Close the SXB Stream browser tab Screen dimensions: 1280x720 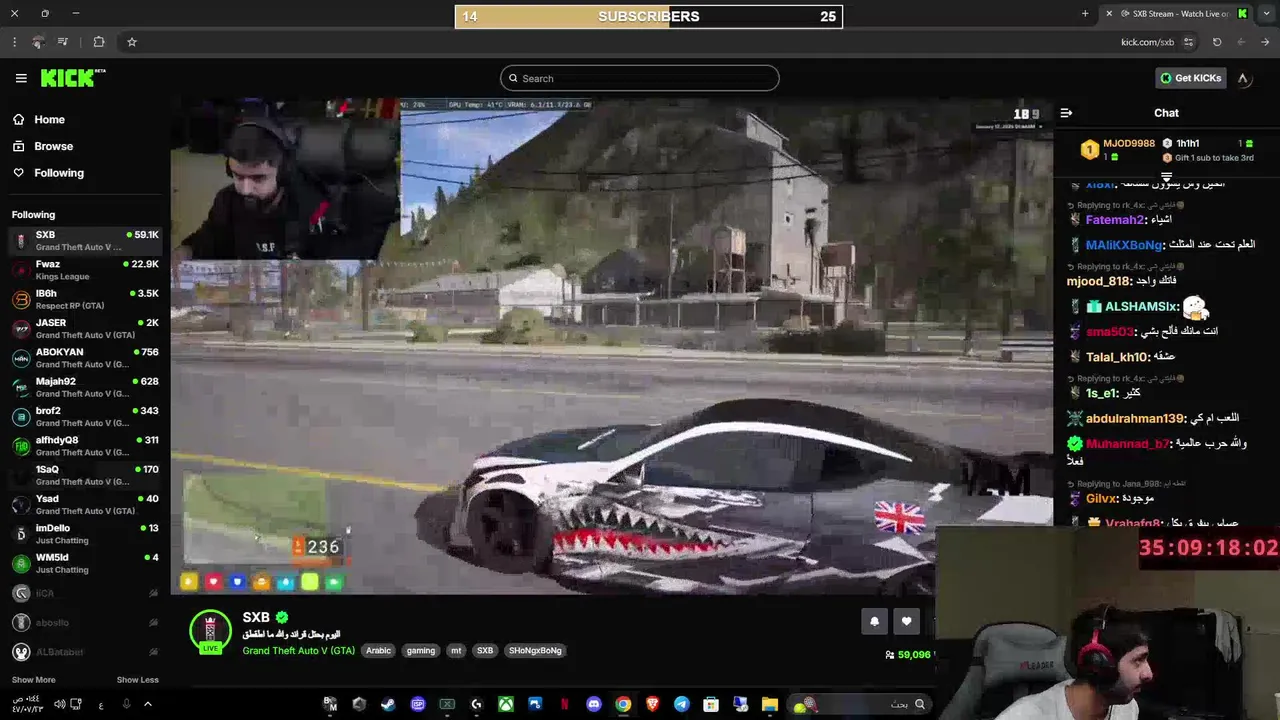1108,14
